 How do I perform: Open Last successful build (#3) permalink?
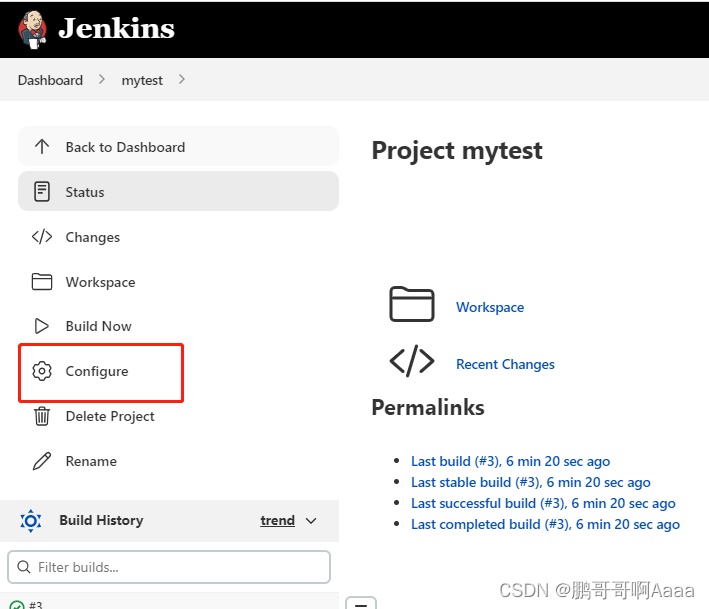click(543, 503)
